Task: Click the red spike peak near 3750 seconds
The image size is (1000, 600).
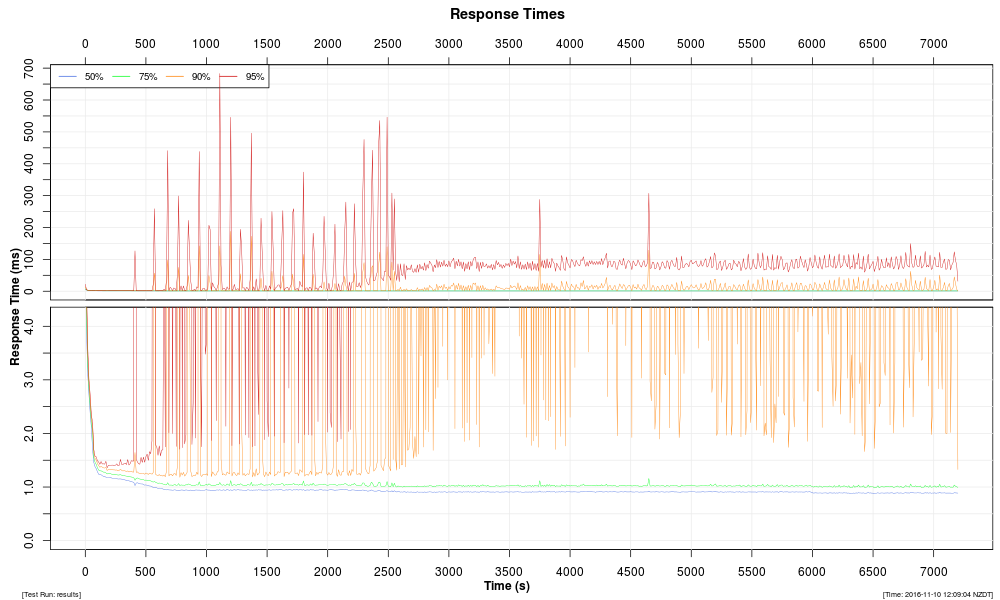Action: [x=539, y=200]
